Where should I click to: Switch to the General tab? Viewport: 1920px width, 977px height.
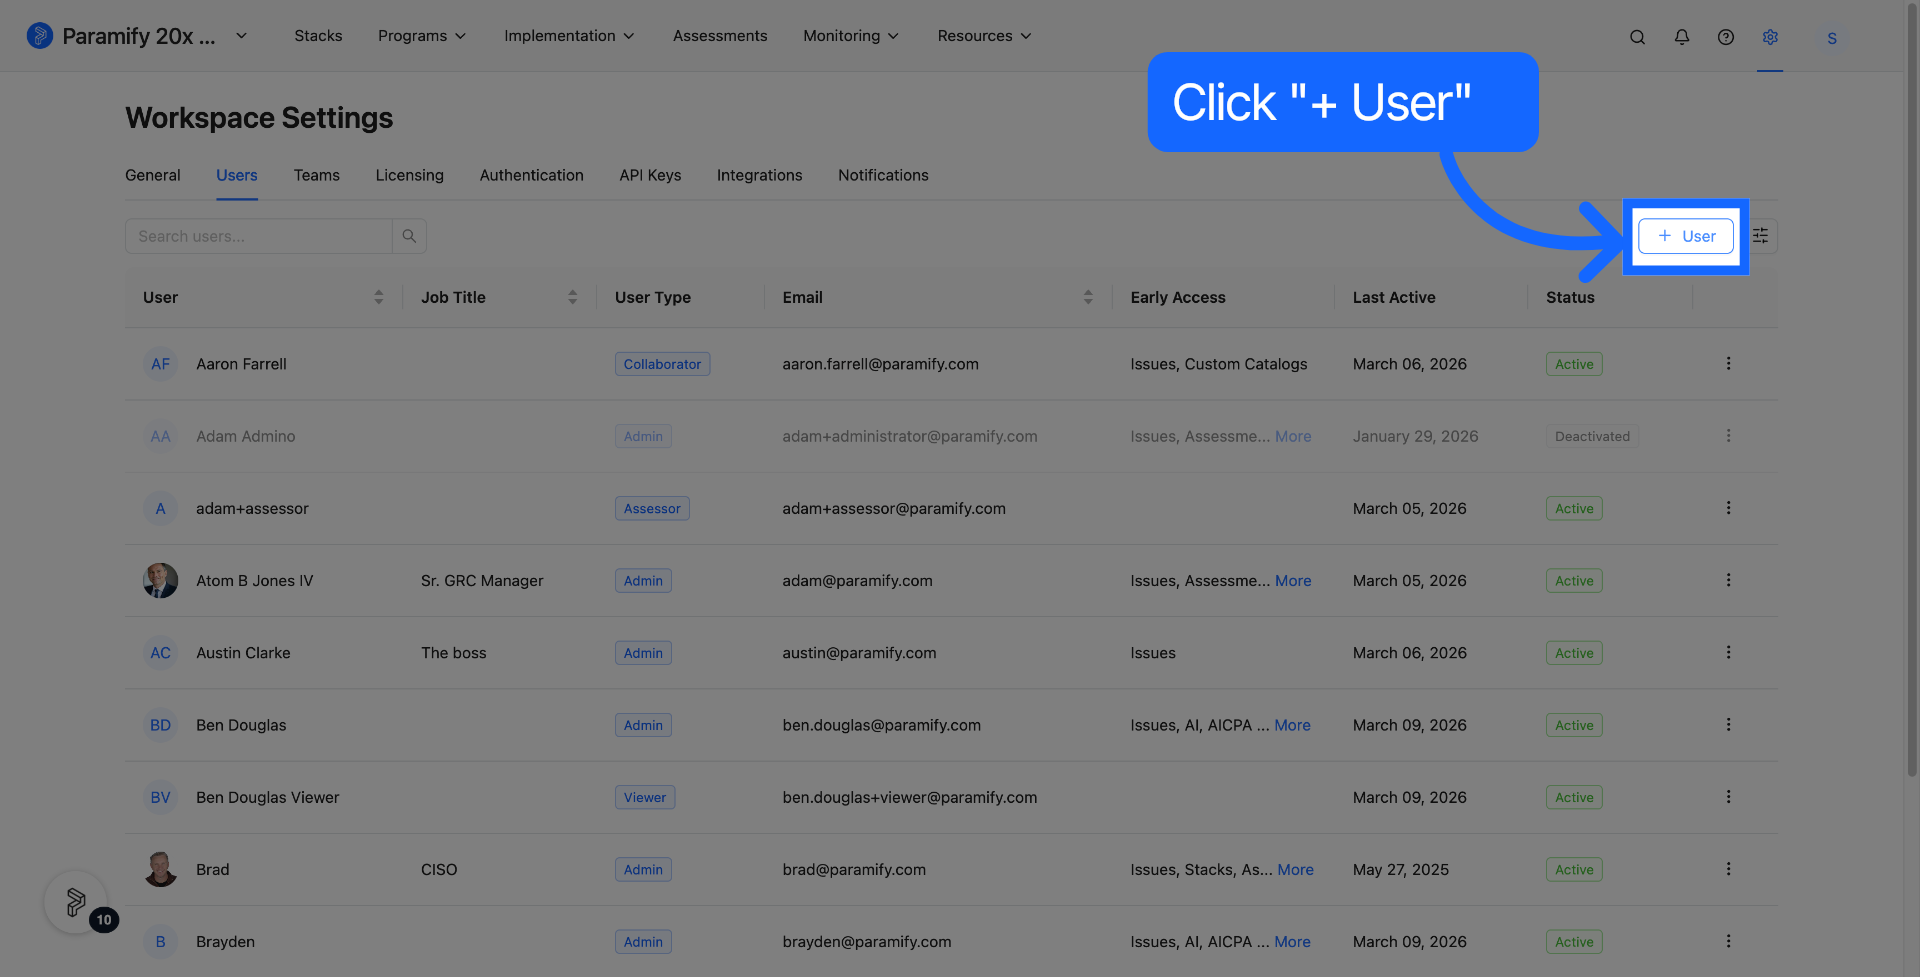pos(153,175)
